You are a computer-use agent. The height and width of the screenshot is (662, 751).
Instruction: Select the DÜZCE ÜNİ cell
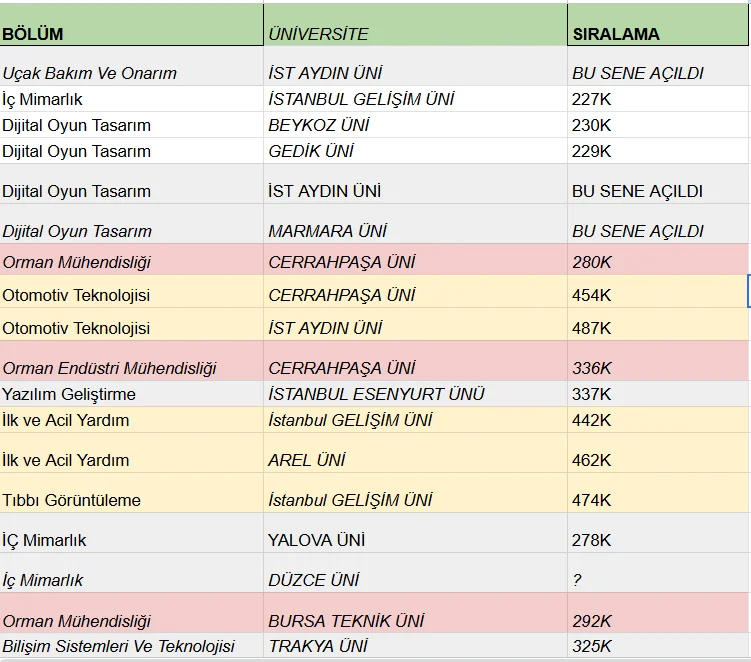pyautogui.click(x=415, y=573)
